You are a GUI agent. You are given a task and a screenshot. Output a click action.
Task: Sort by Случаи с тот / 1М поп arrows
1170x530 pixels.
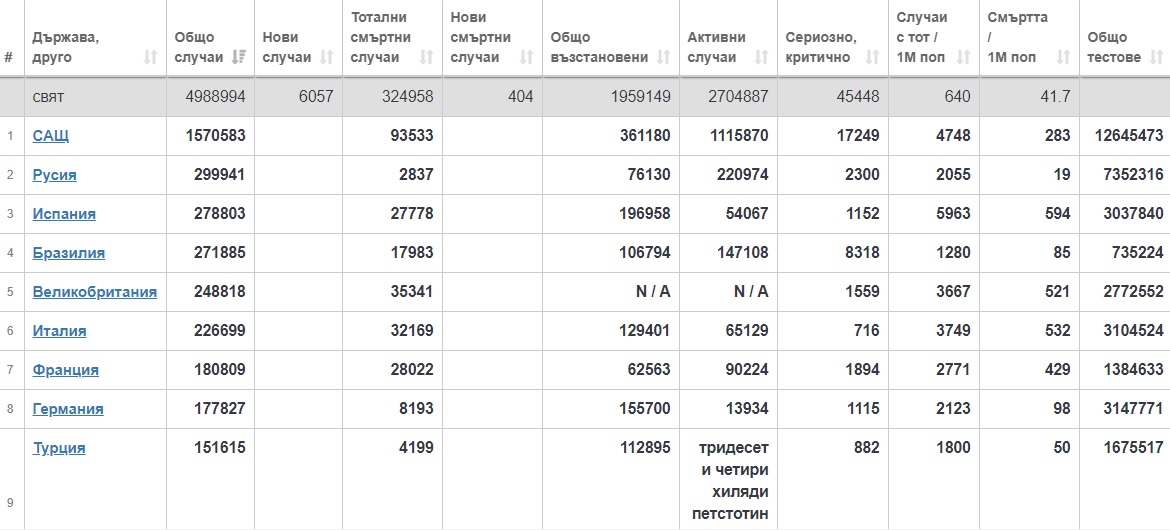tap(963, 57)
